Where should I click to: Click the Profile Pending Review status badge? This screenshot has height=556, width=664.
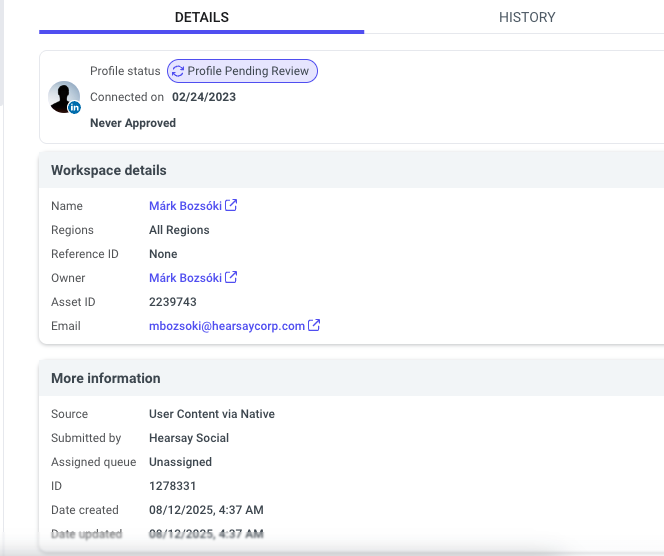242,71
